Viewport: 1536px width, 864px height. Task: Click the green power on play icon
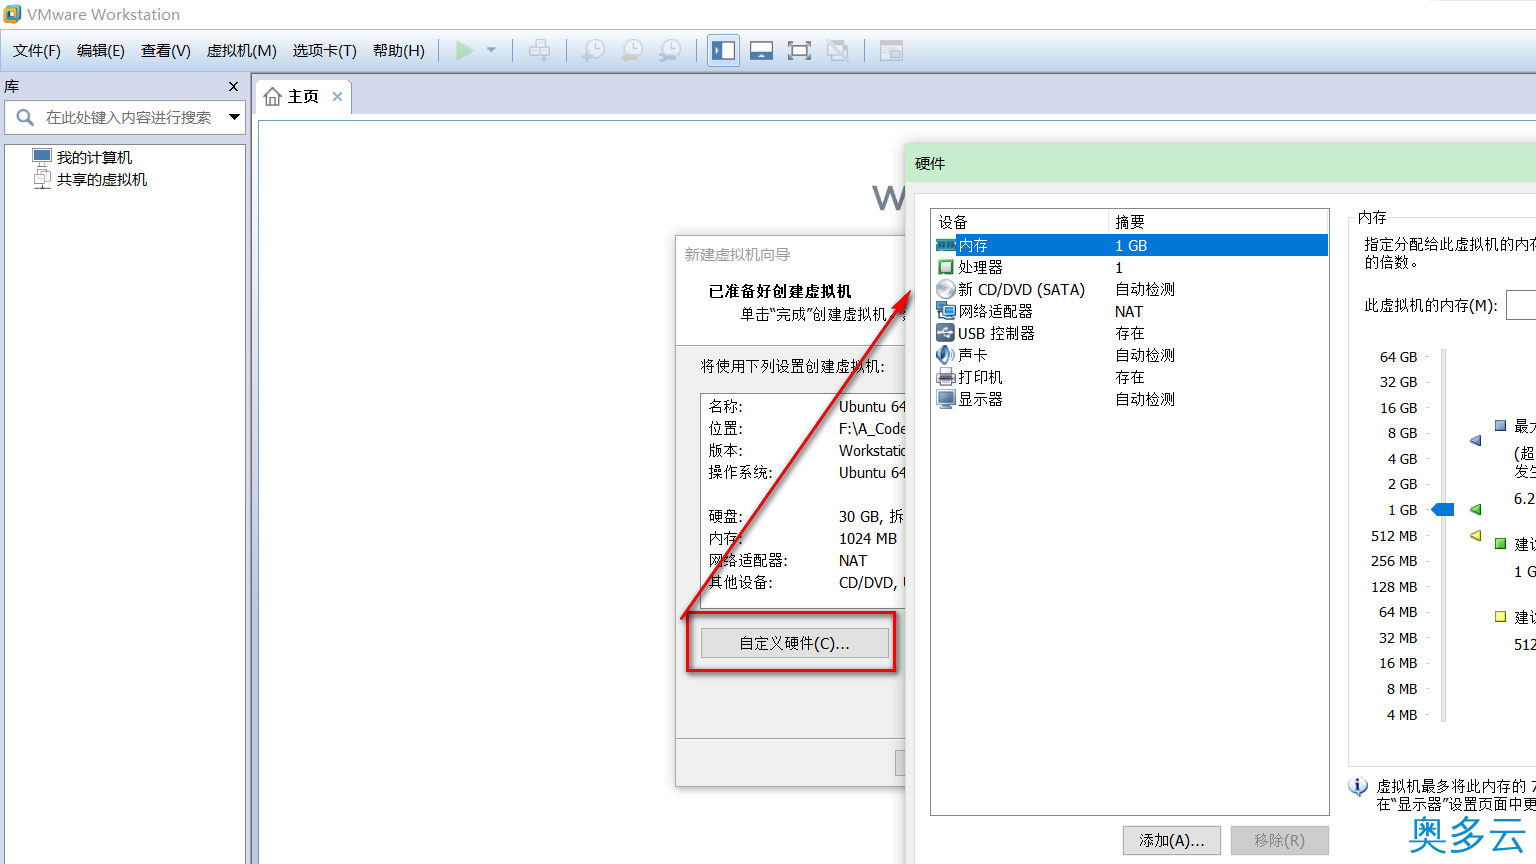coord(465,50)
